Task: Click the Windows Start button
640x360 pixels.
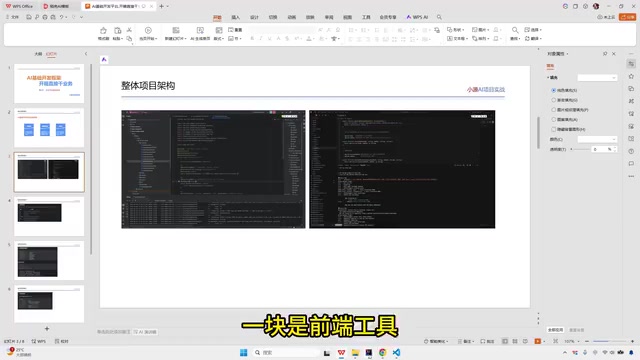Action: coord(244,353)
